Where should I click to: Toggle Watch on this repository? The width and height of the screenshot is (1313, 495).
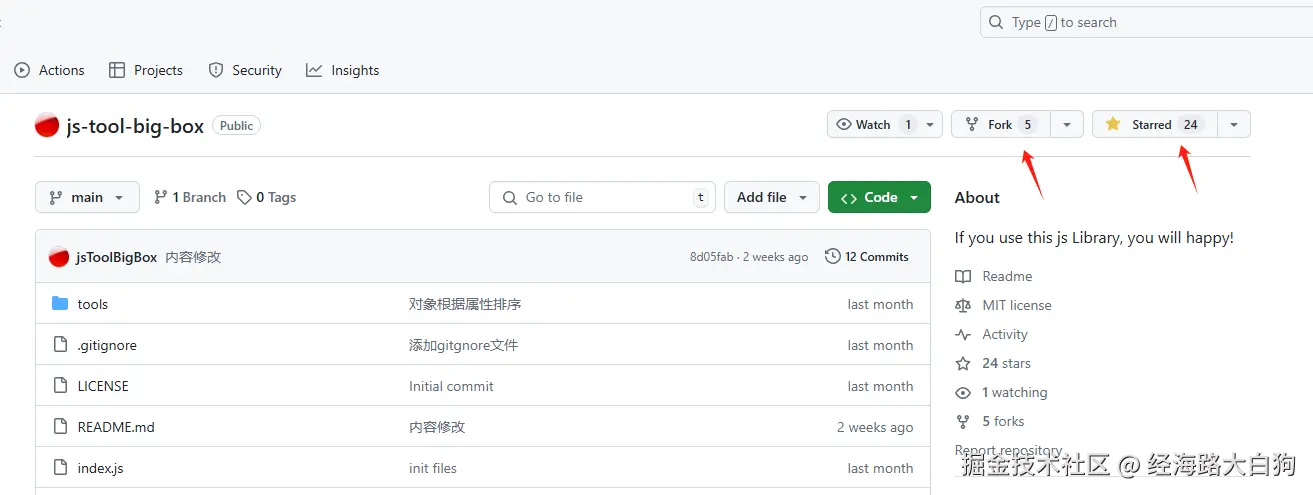click(874, 124)
